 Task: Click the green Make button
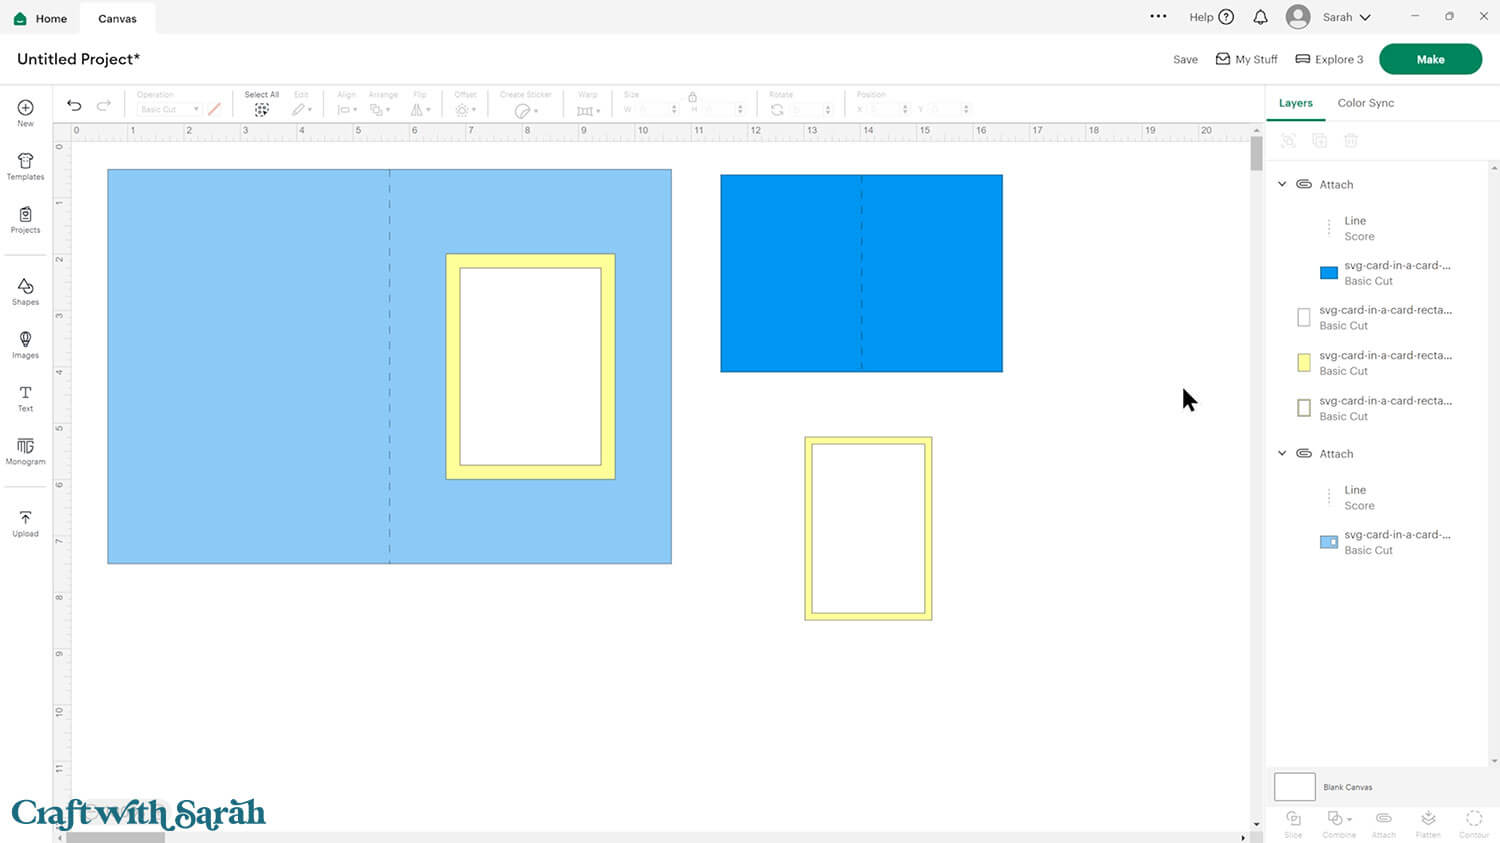tap(1430, 59)
